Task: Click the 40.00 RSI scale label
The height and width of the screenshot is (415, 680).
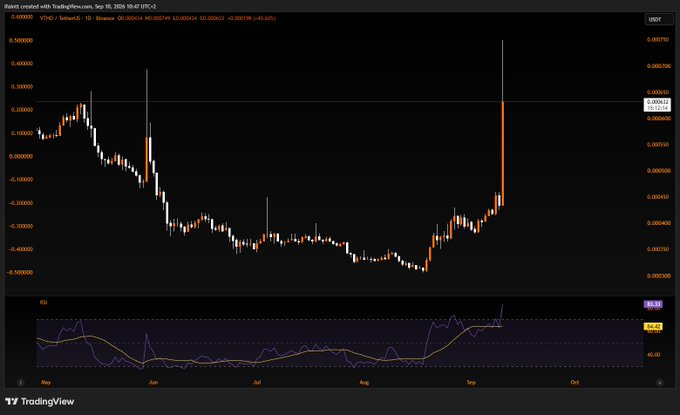Action: [654, 354]
